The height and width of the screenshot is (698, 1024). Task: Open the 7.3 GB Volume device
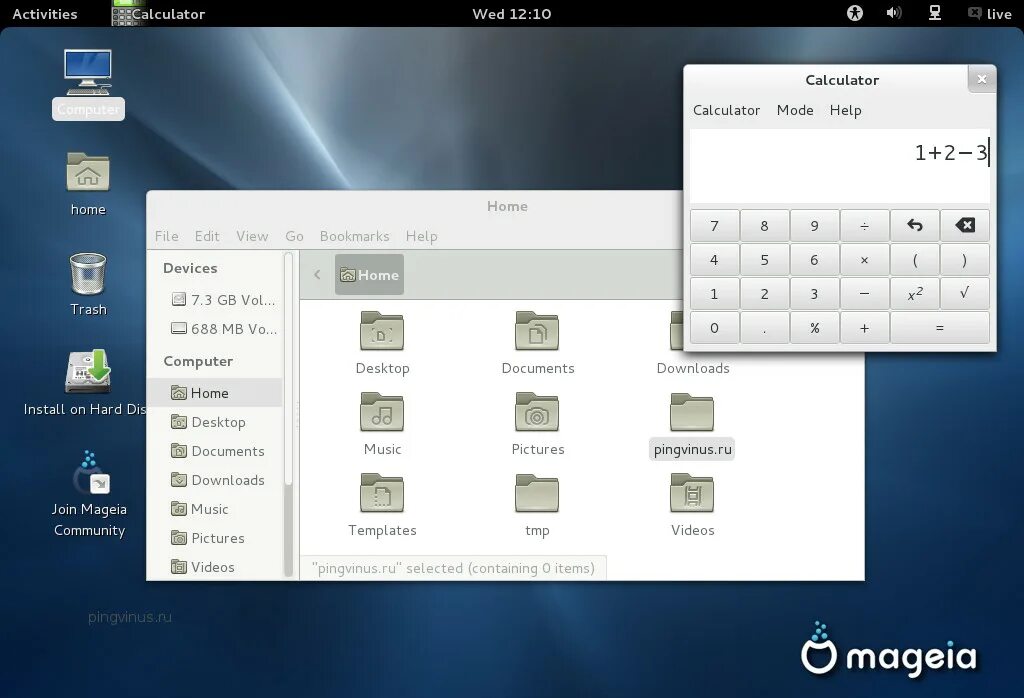pos(223,300)
